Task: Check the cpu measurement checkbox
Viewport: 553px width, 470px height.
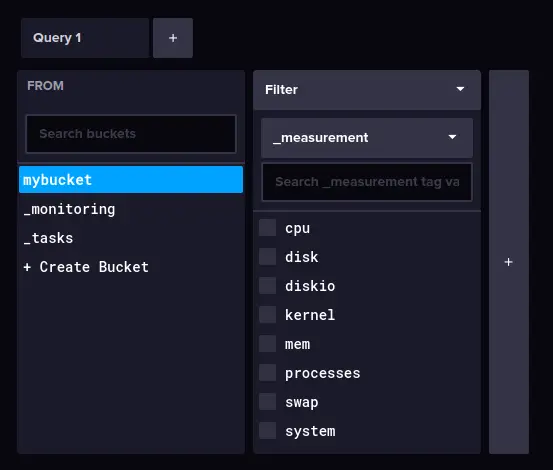Action: coord(267,228)
